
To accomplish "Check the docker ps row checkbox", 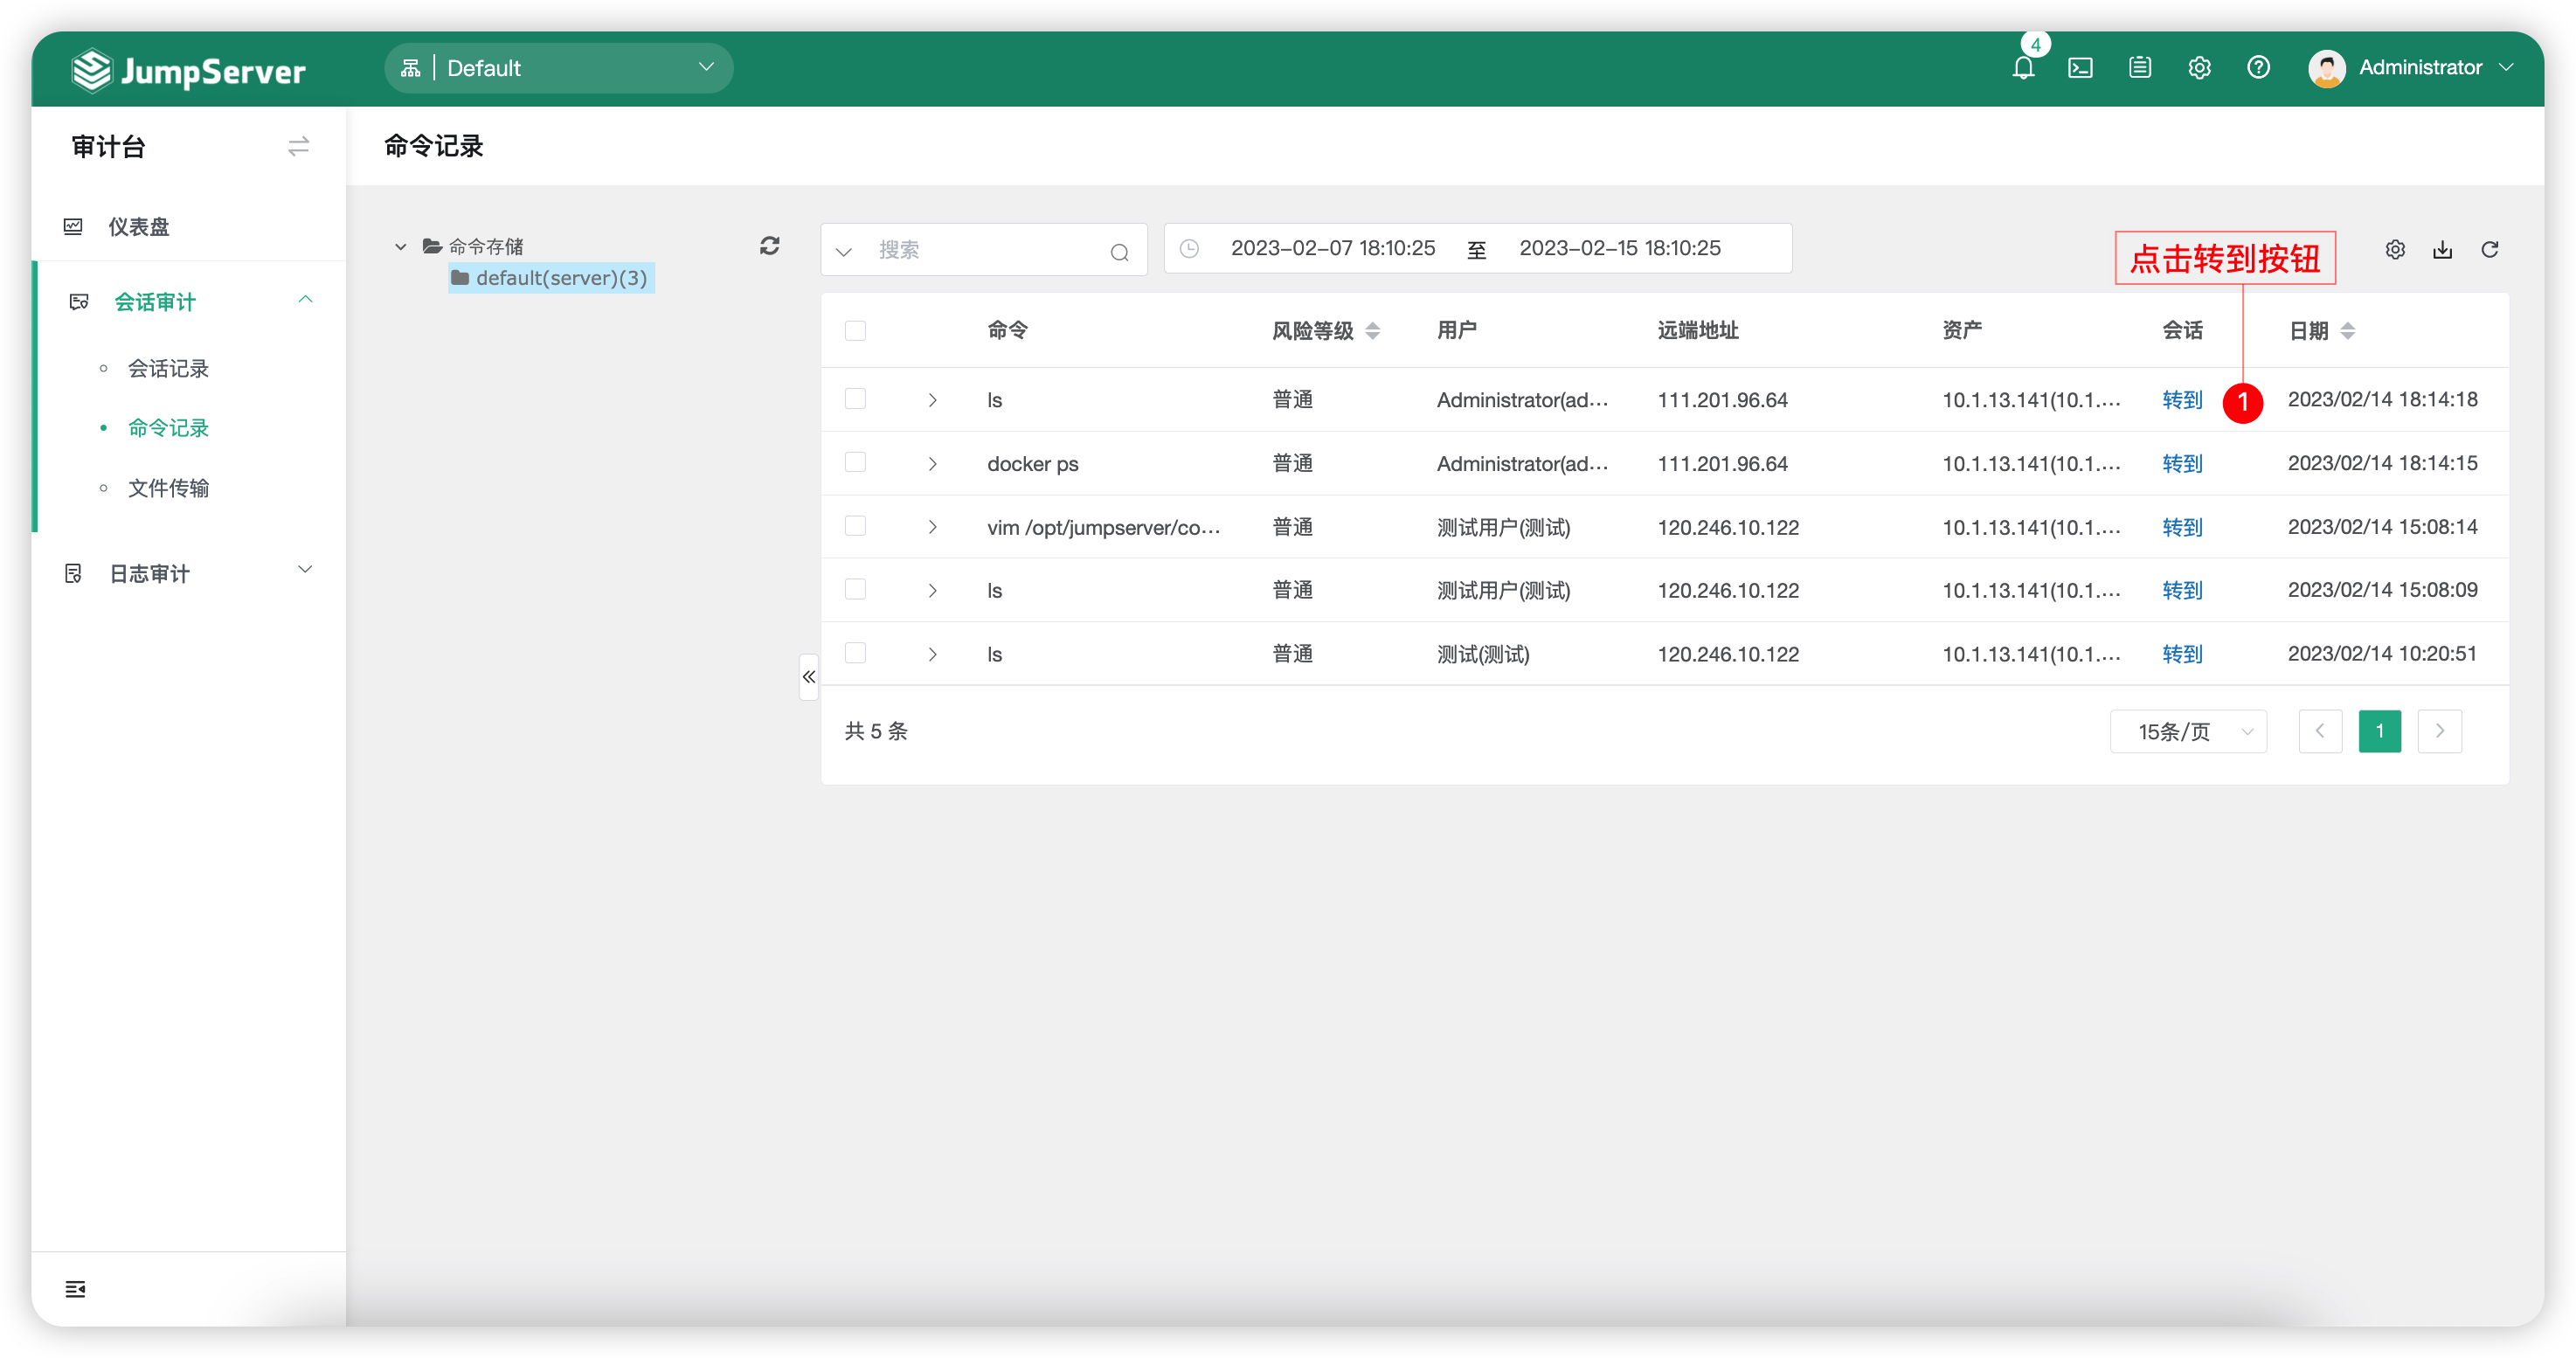I will coord(855,462).
